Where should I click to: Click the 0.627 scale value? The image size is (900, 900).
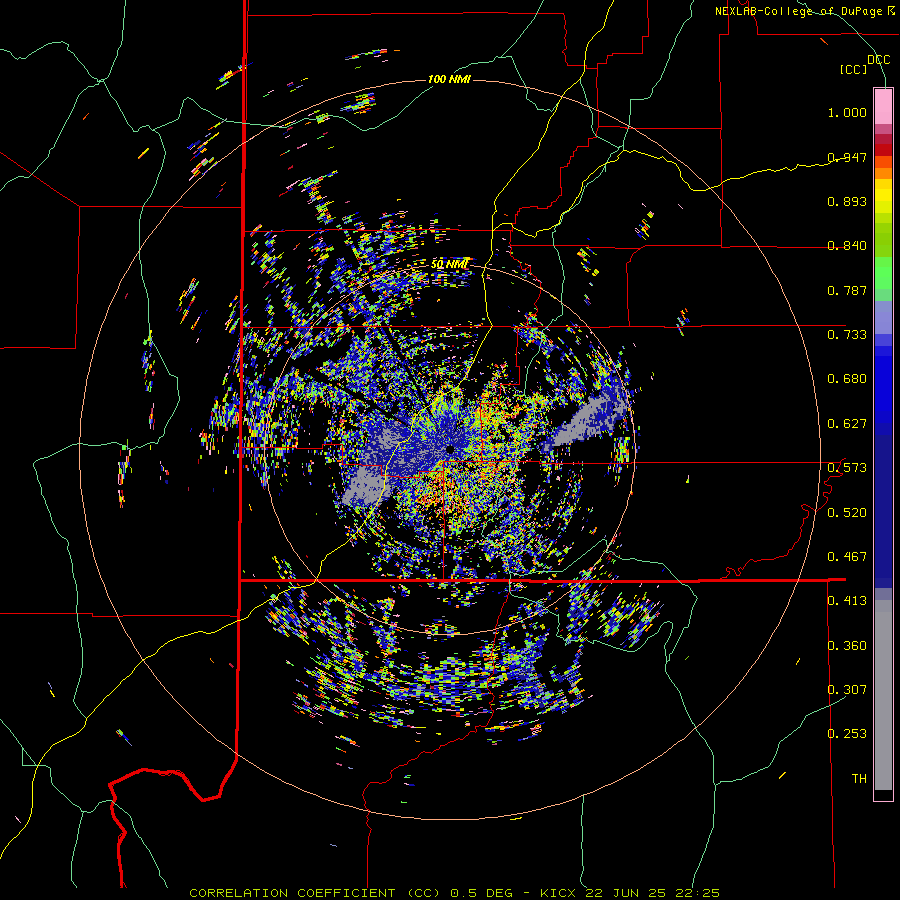tap(847, 423)
